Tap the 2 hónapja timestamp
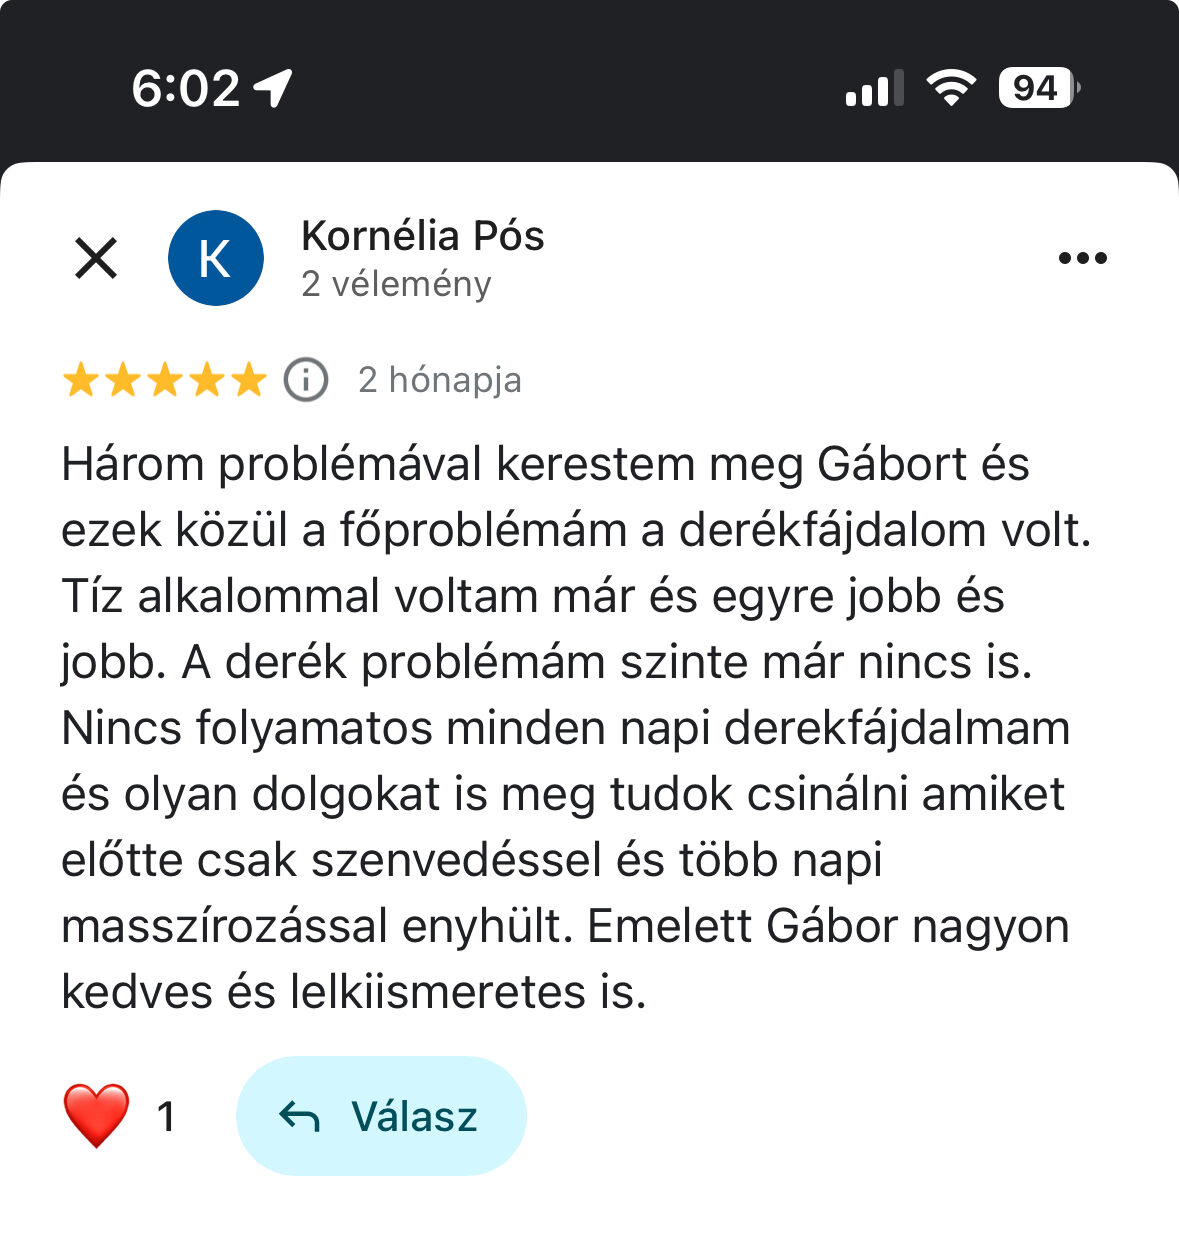Viewport: 1179px width, 1253px height. tap(440, 380)
